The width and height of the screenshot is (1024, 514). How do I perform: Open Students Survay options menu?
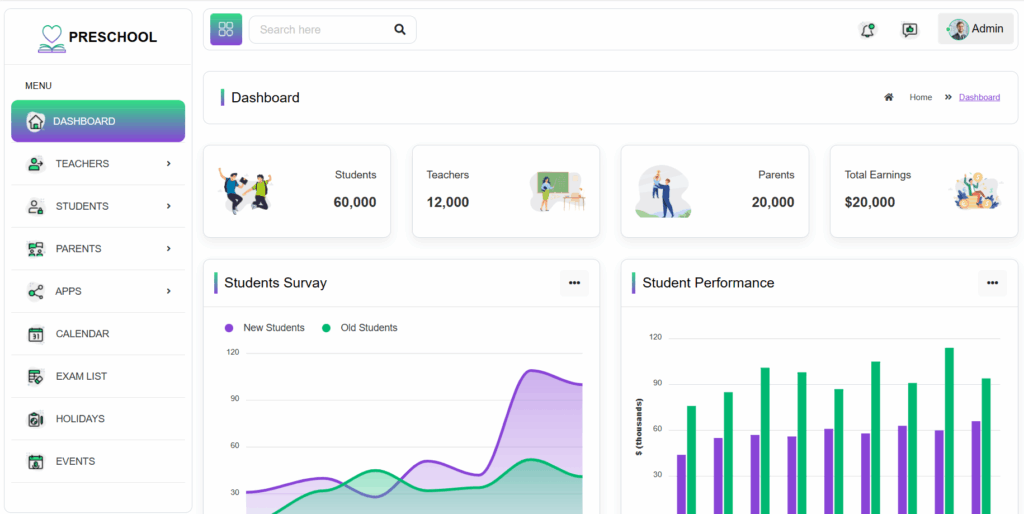pos(574,283)
